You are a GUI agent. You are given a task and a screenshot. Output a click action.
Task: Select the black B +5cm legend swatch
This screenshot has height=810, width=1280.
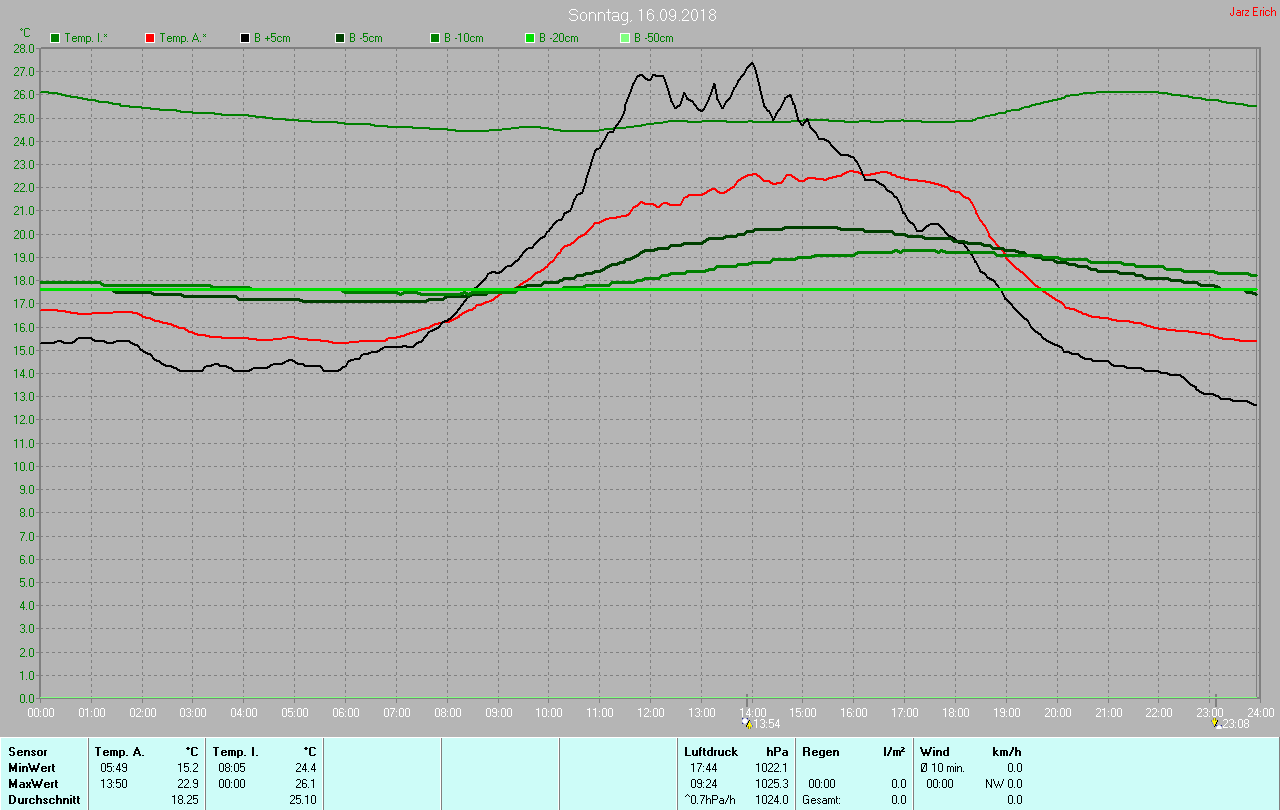[245, 38]
